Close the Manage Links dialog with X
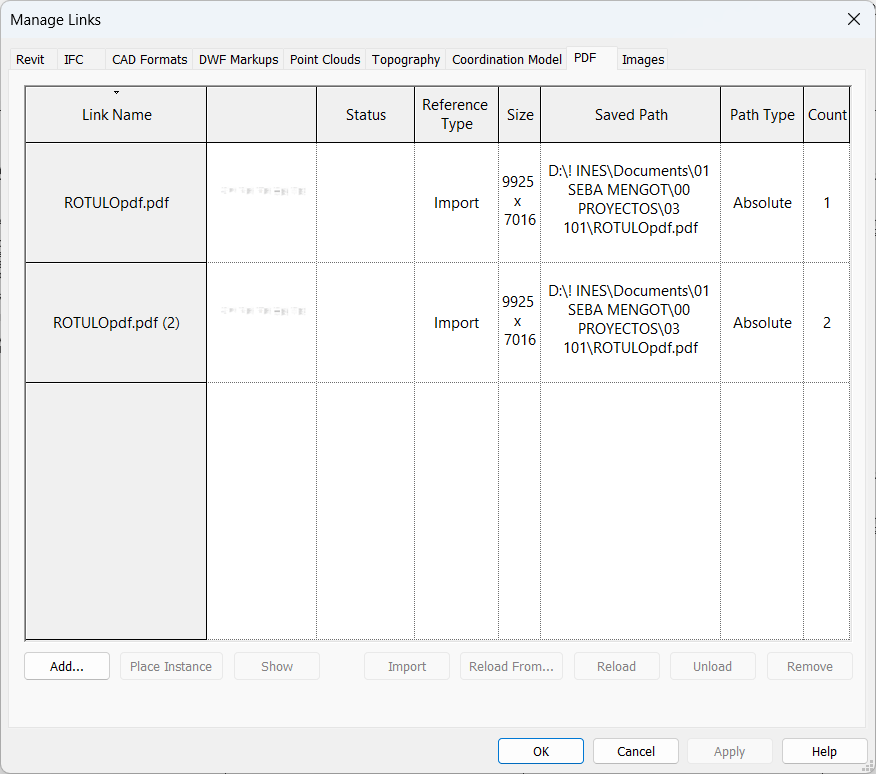Viewport: 876px width, 774px height. point(853,19)
